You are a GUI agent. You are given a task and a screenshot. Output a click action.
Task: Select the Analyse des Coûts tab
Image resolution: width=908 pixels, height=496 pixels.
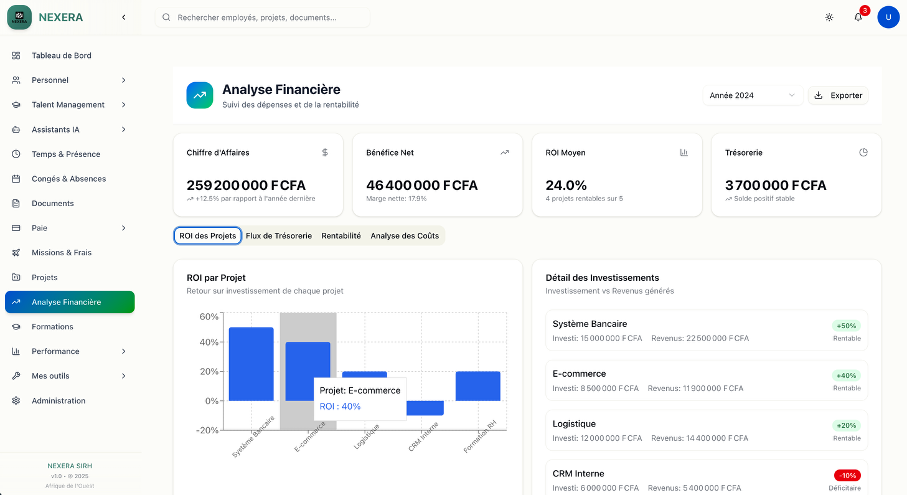point(403,236)
